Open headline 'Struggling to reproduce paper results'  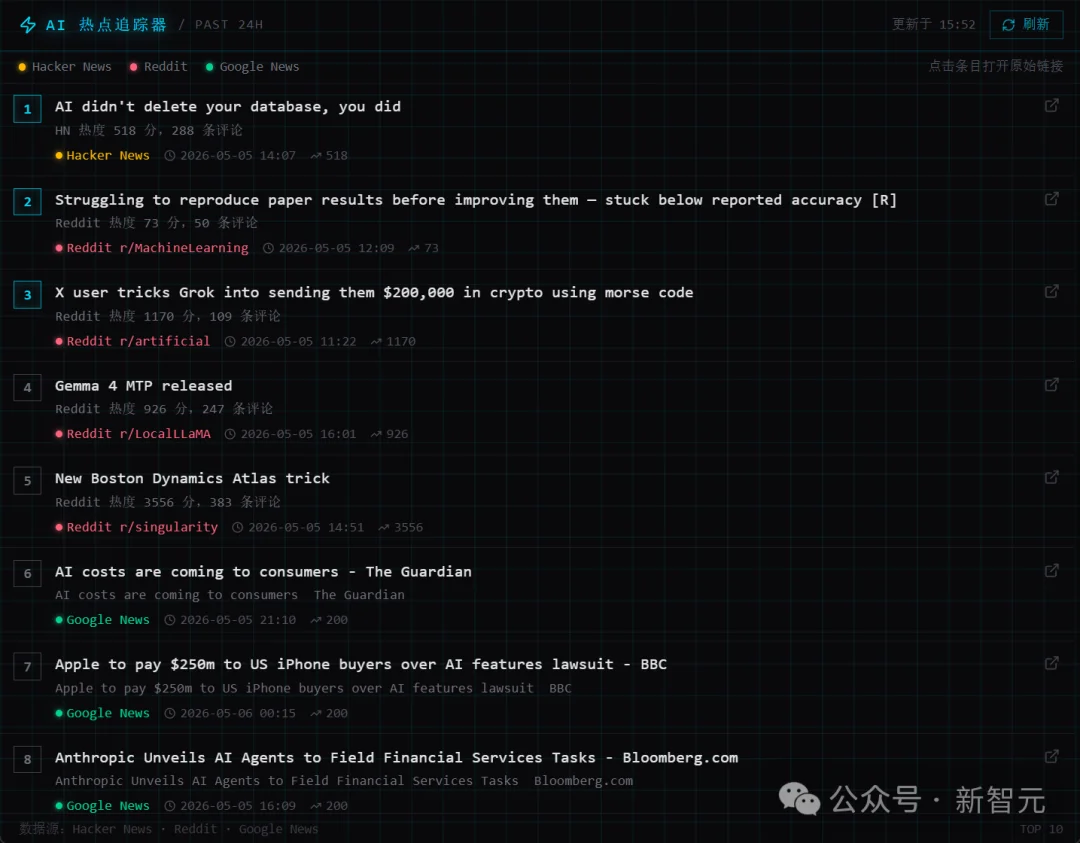point(476,200)
